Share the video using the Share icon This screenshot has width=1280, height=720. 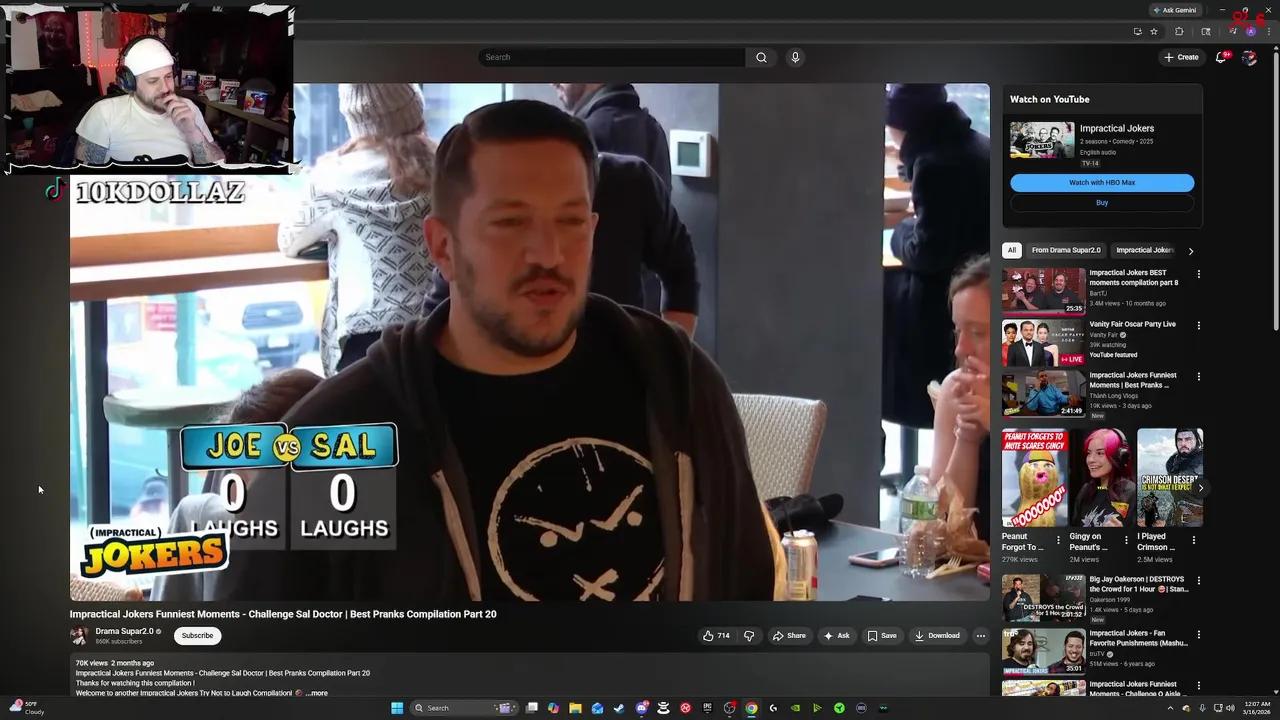pyautogui.click(x=790, y=636)
